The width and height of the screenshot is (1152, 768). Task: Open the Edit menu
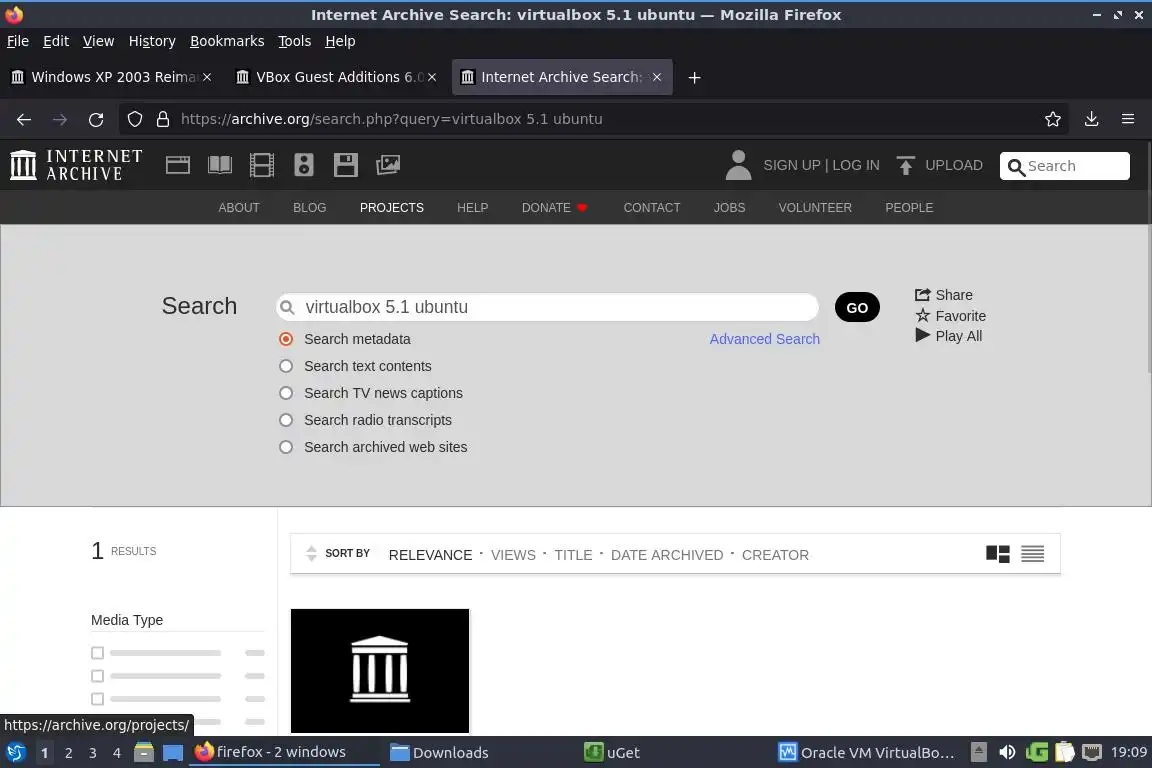56,41
